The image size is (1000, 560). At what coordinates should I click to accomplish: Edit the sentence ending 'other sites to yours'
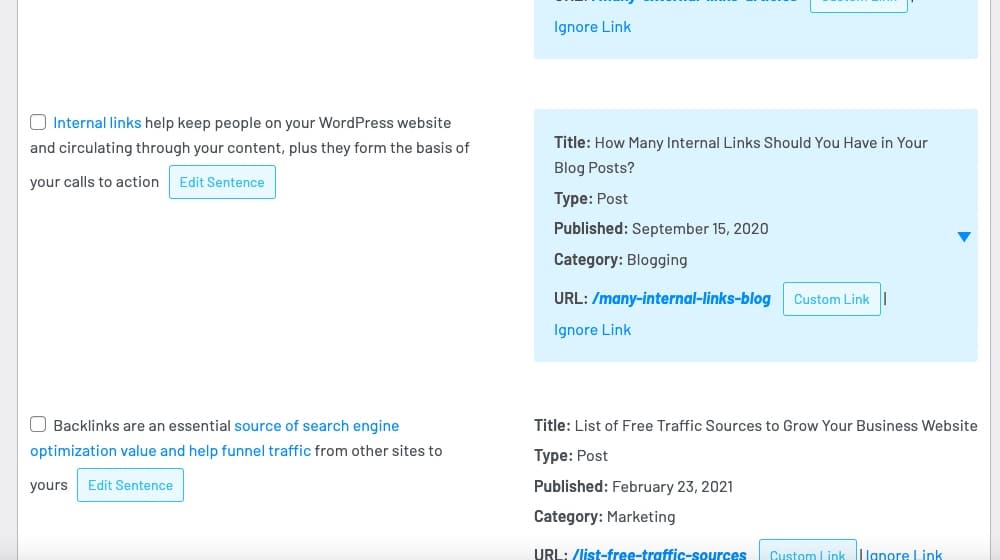pyautogui.click(x=130, y=485)
